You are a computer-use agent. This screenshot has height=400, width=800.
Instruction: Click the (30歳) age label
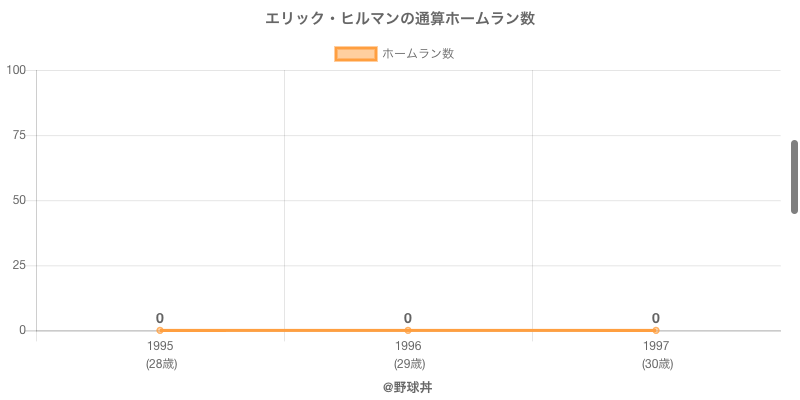(658, 364)
